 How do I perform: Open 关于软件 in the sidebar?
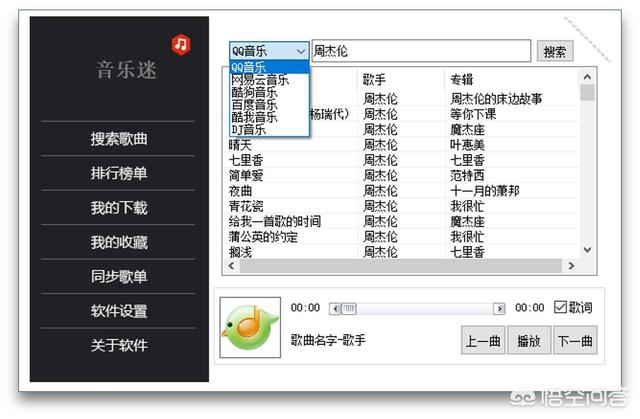pyautogui.click(x=118, y=345)
